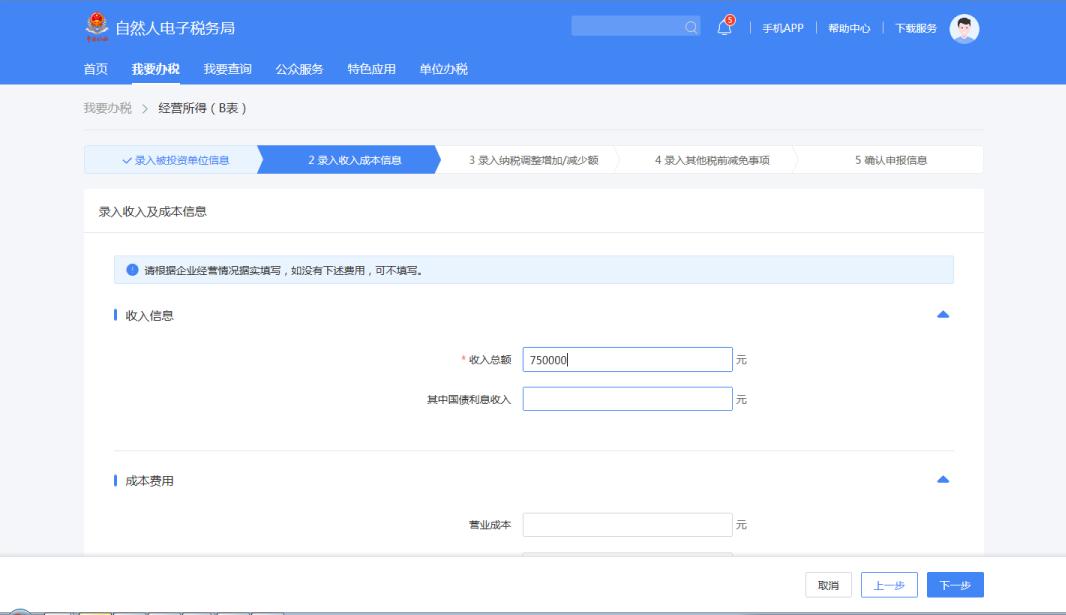Click 下载服务 link in header

[915, 28]
